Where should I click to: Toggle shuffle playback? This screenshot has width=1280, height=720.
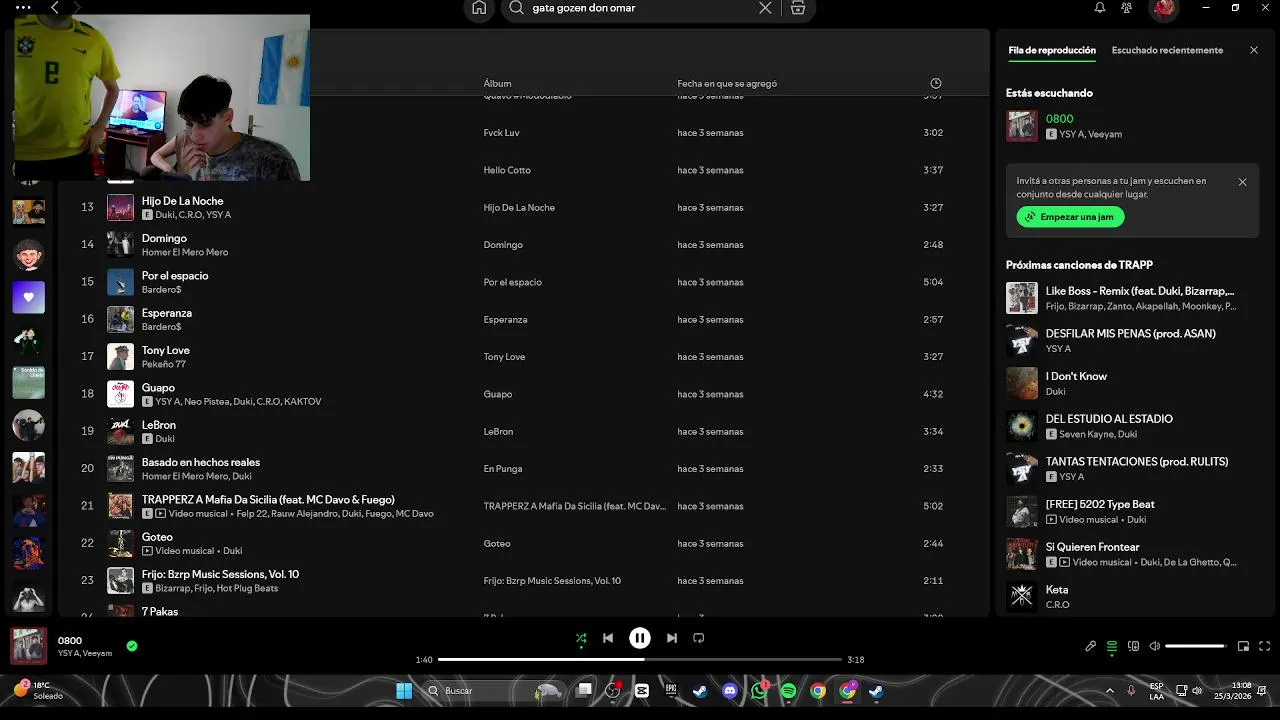(581, 638)
